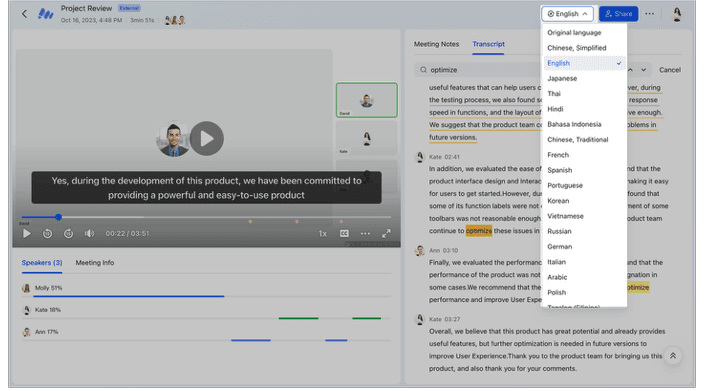
Task: Select Kate's video thumbnail
Action: (x=366, y=138)
